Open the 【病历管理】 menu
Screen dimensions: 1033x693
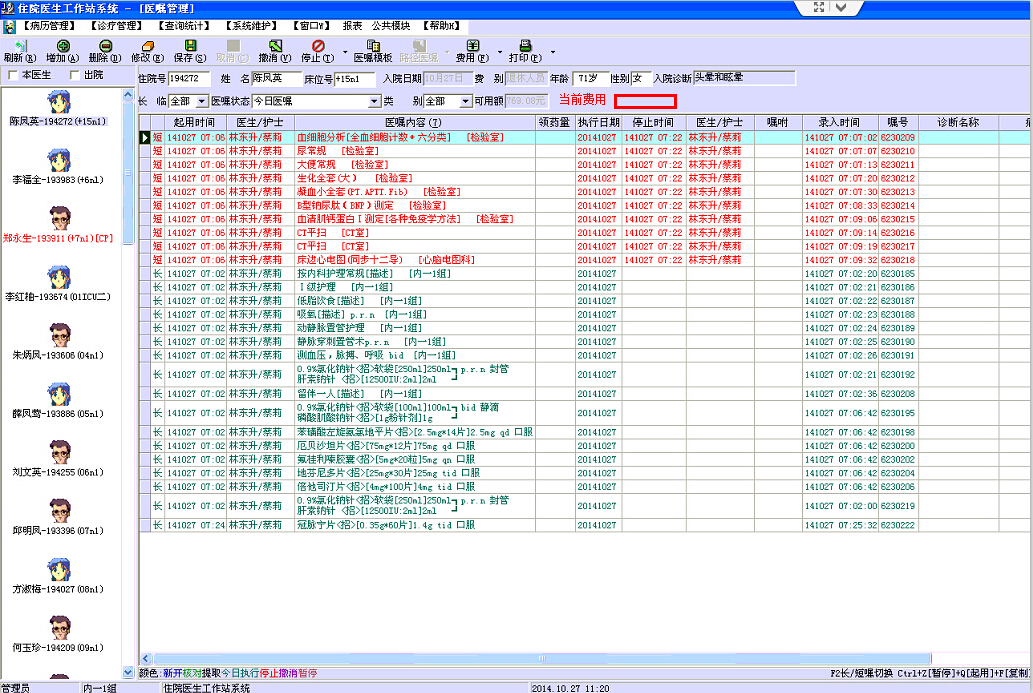(49, 26)
